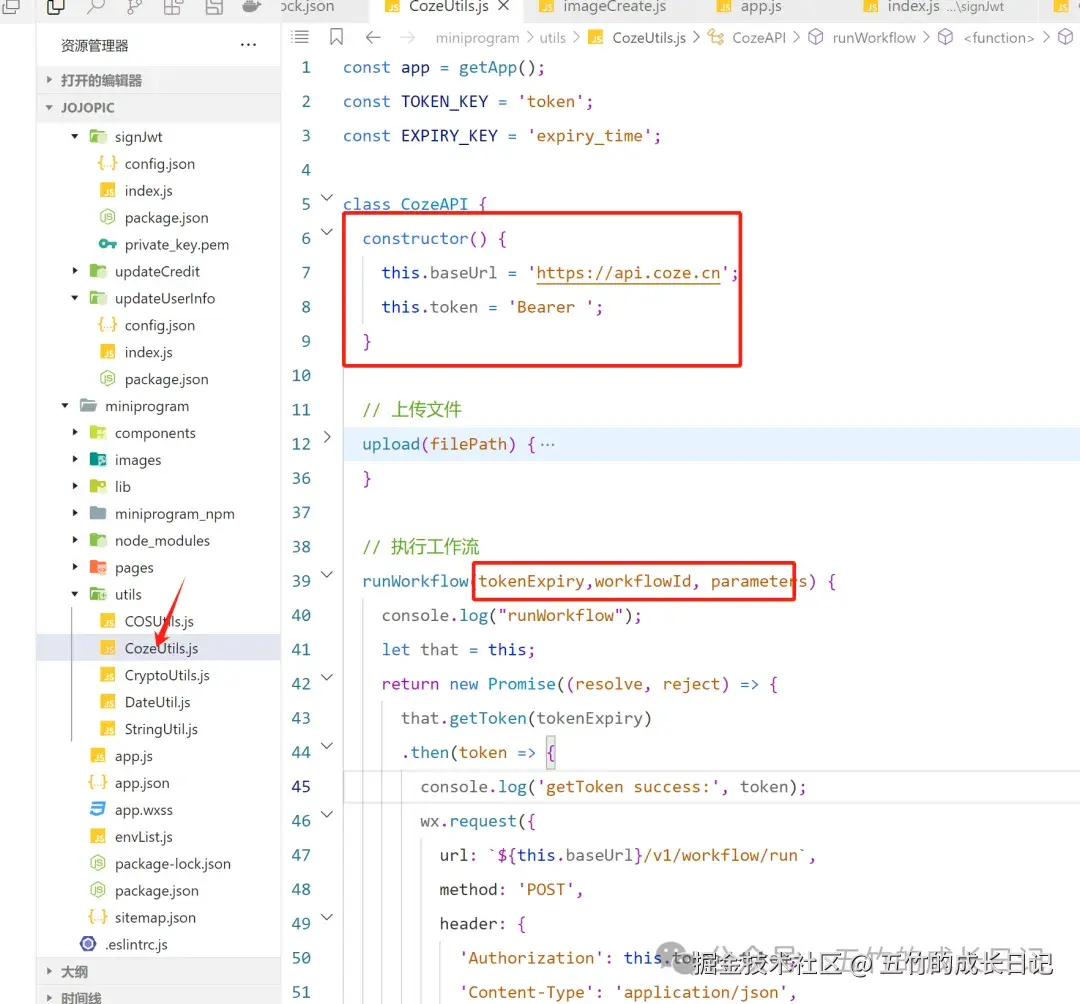Go back with the left arrow icon
This screenshot has height=1004, width=1080.
tap(373, 37)
